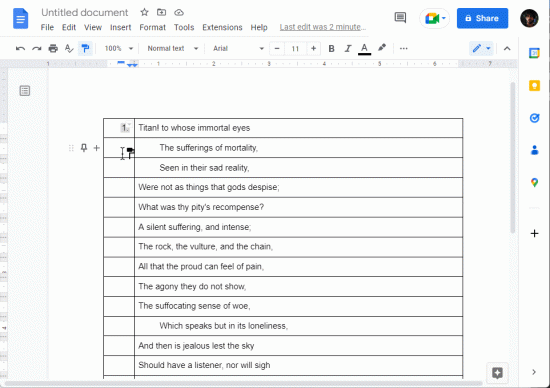Grab the table row drag handle
This screenshot has width=550, height=388.
[71, 148]
